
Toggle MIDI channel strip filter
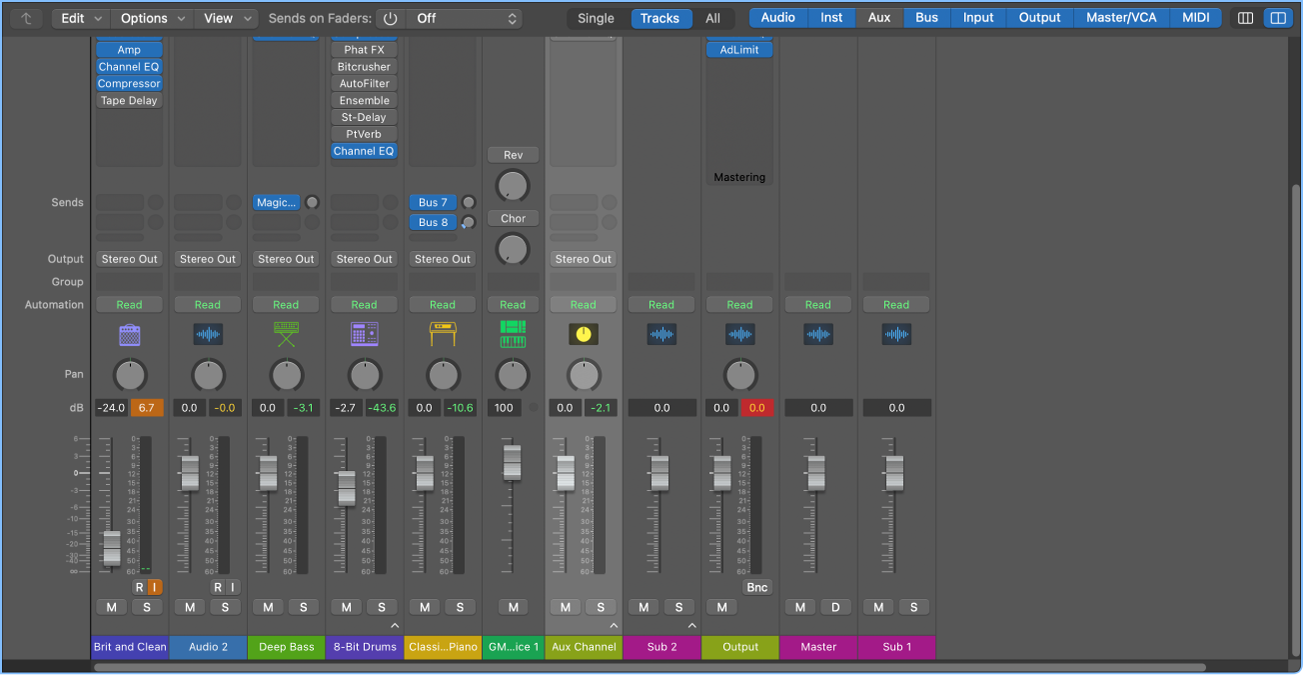click(x=1196, y=18)
